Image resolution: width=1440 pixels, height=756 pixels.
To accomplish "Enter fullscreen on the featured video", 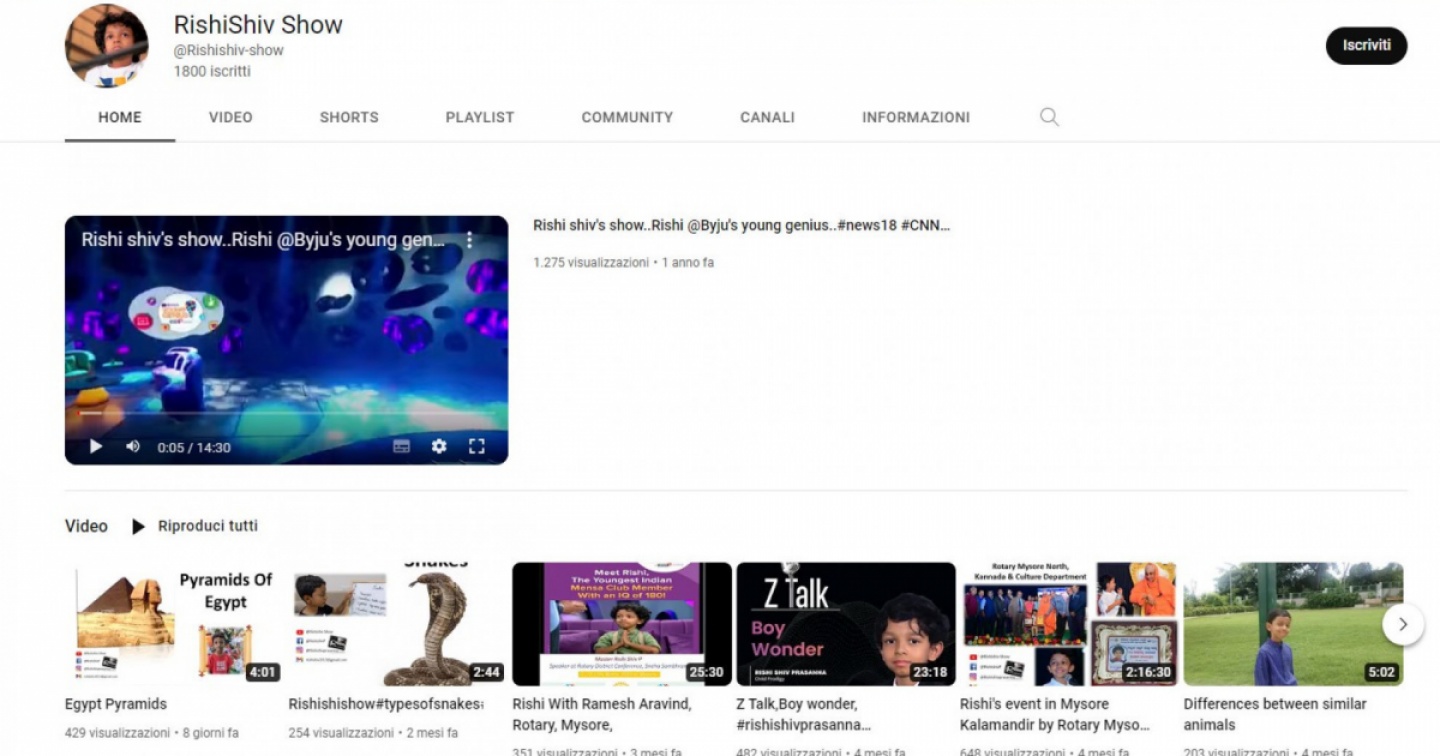I will point(477,447).
